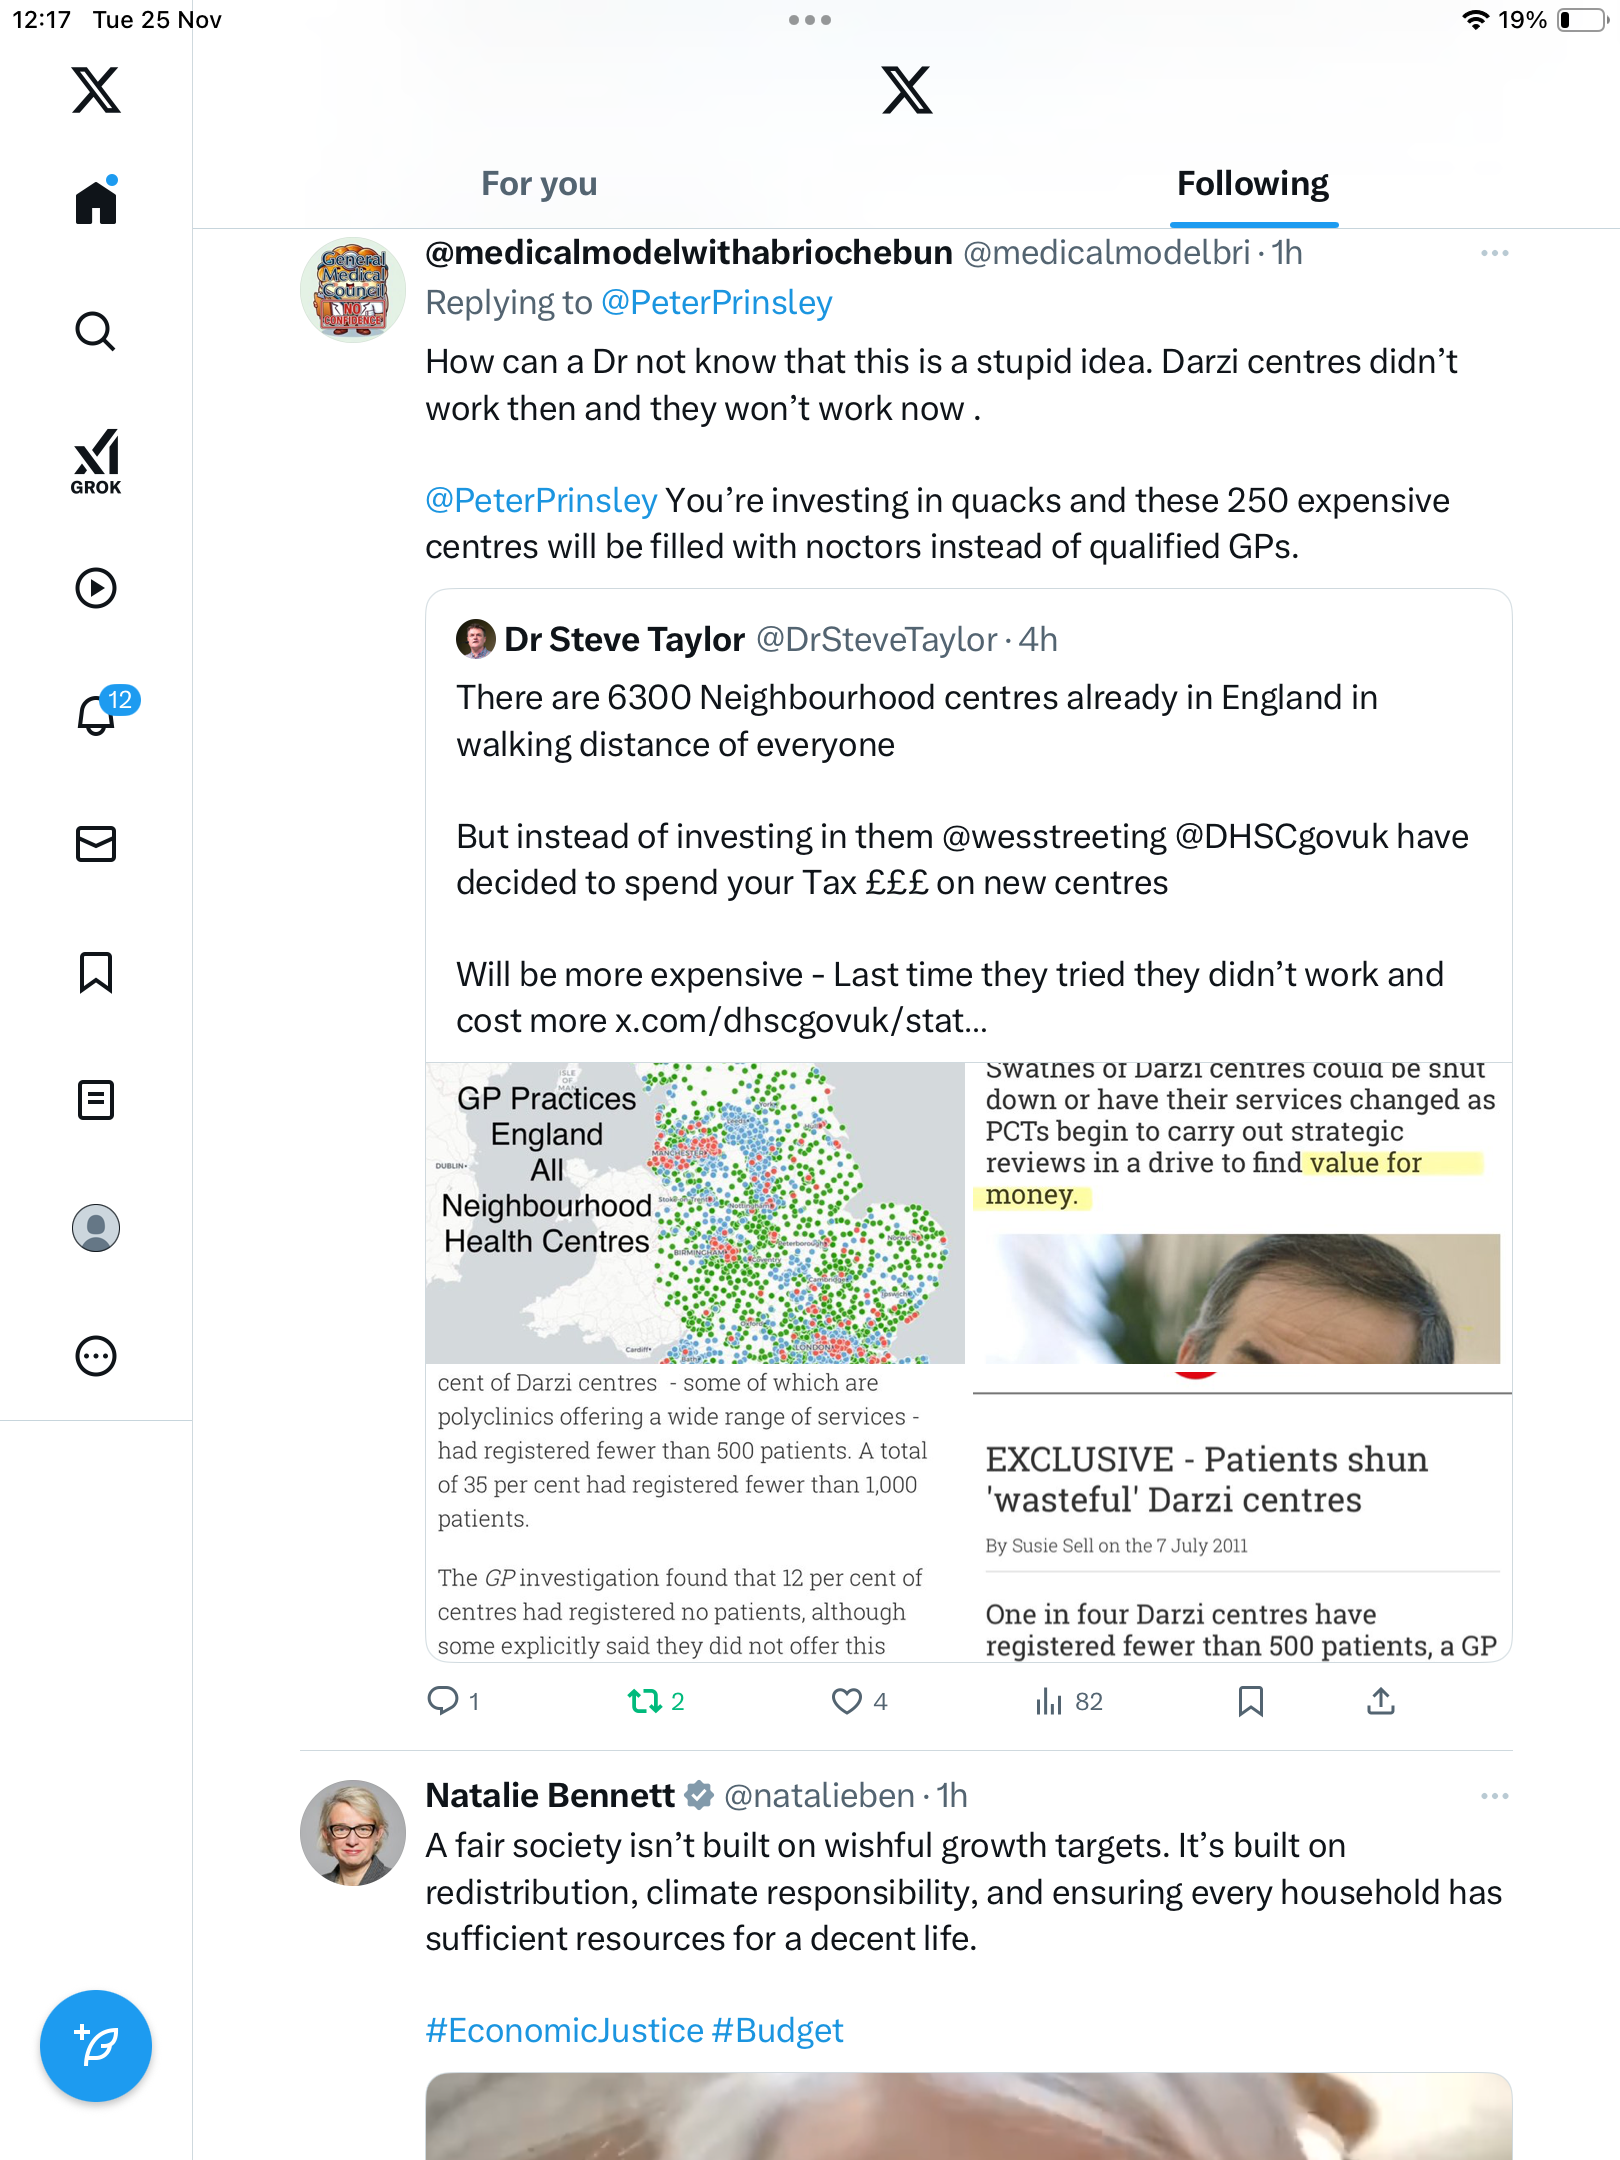Tap the #EconomicJustice hashtag
The width and height of the screenshot is (1620, 2160).
pos(565,2031)
